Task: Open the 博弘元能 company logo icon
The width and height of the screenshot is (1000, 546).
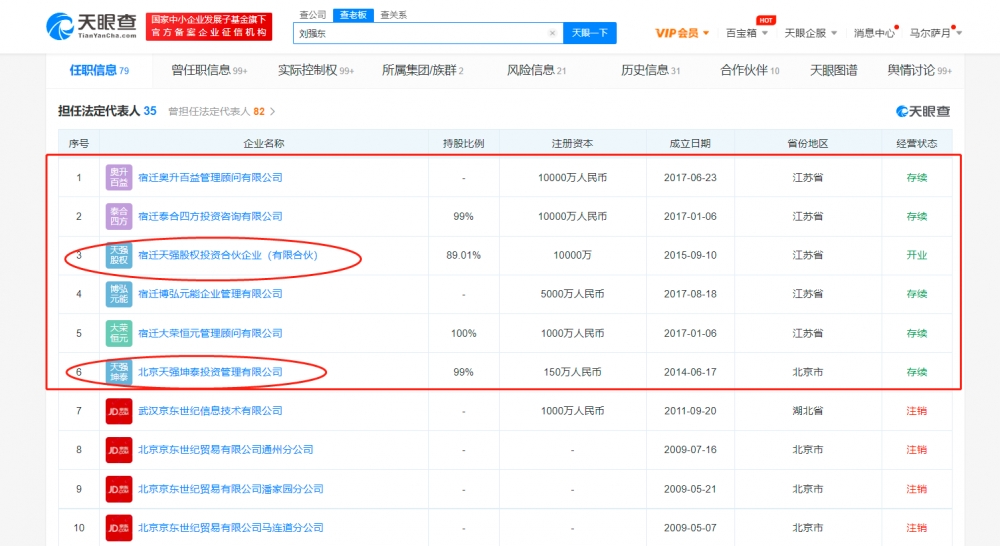Action: [119, 294]
